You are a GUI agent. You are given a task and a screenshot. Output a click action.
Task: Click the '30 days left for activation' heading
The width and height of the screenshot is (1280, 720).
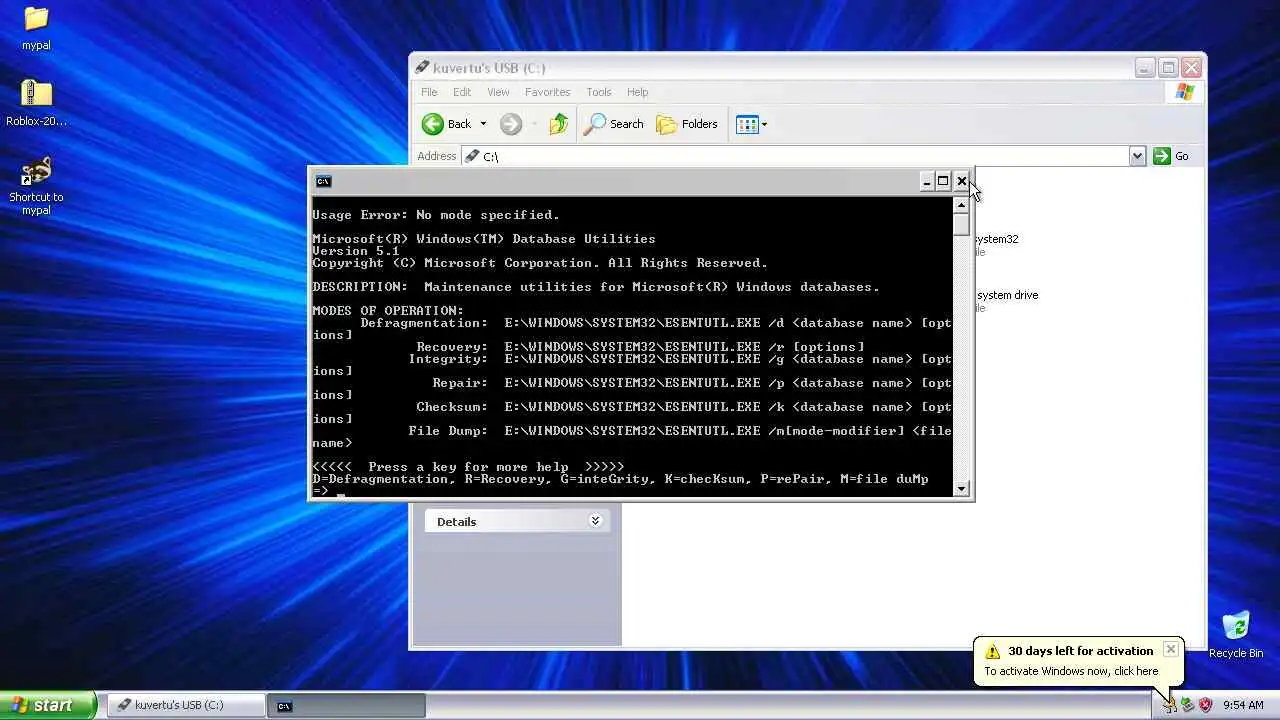1080,651
